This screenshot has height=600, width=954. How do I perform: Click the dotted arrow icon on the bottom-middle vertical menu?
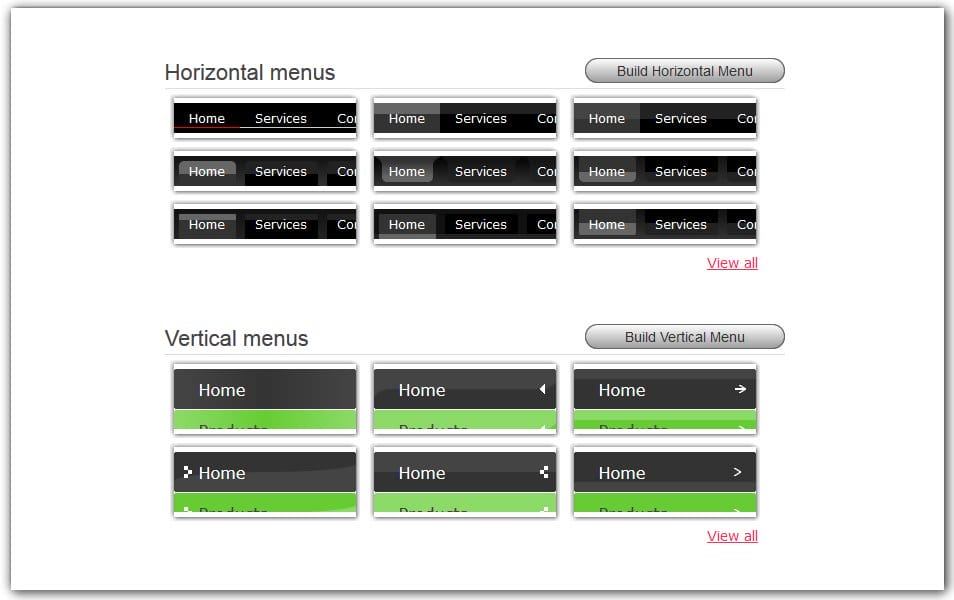coord(545,470)
